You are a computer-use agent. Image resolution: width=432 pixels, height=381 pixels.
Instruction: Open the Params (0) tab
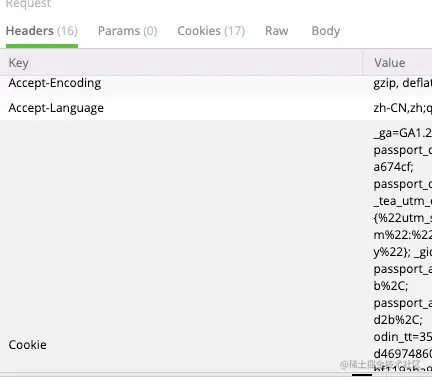point(127,31)
